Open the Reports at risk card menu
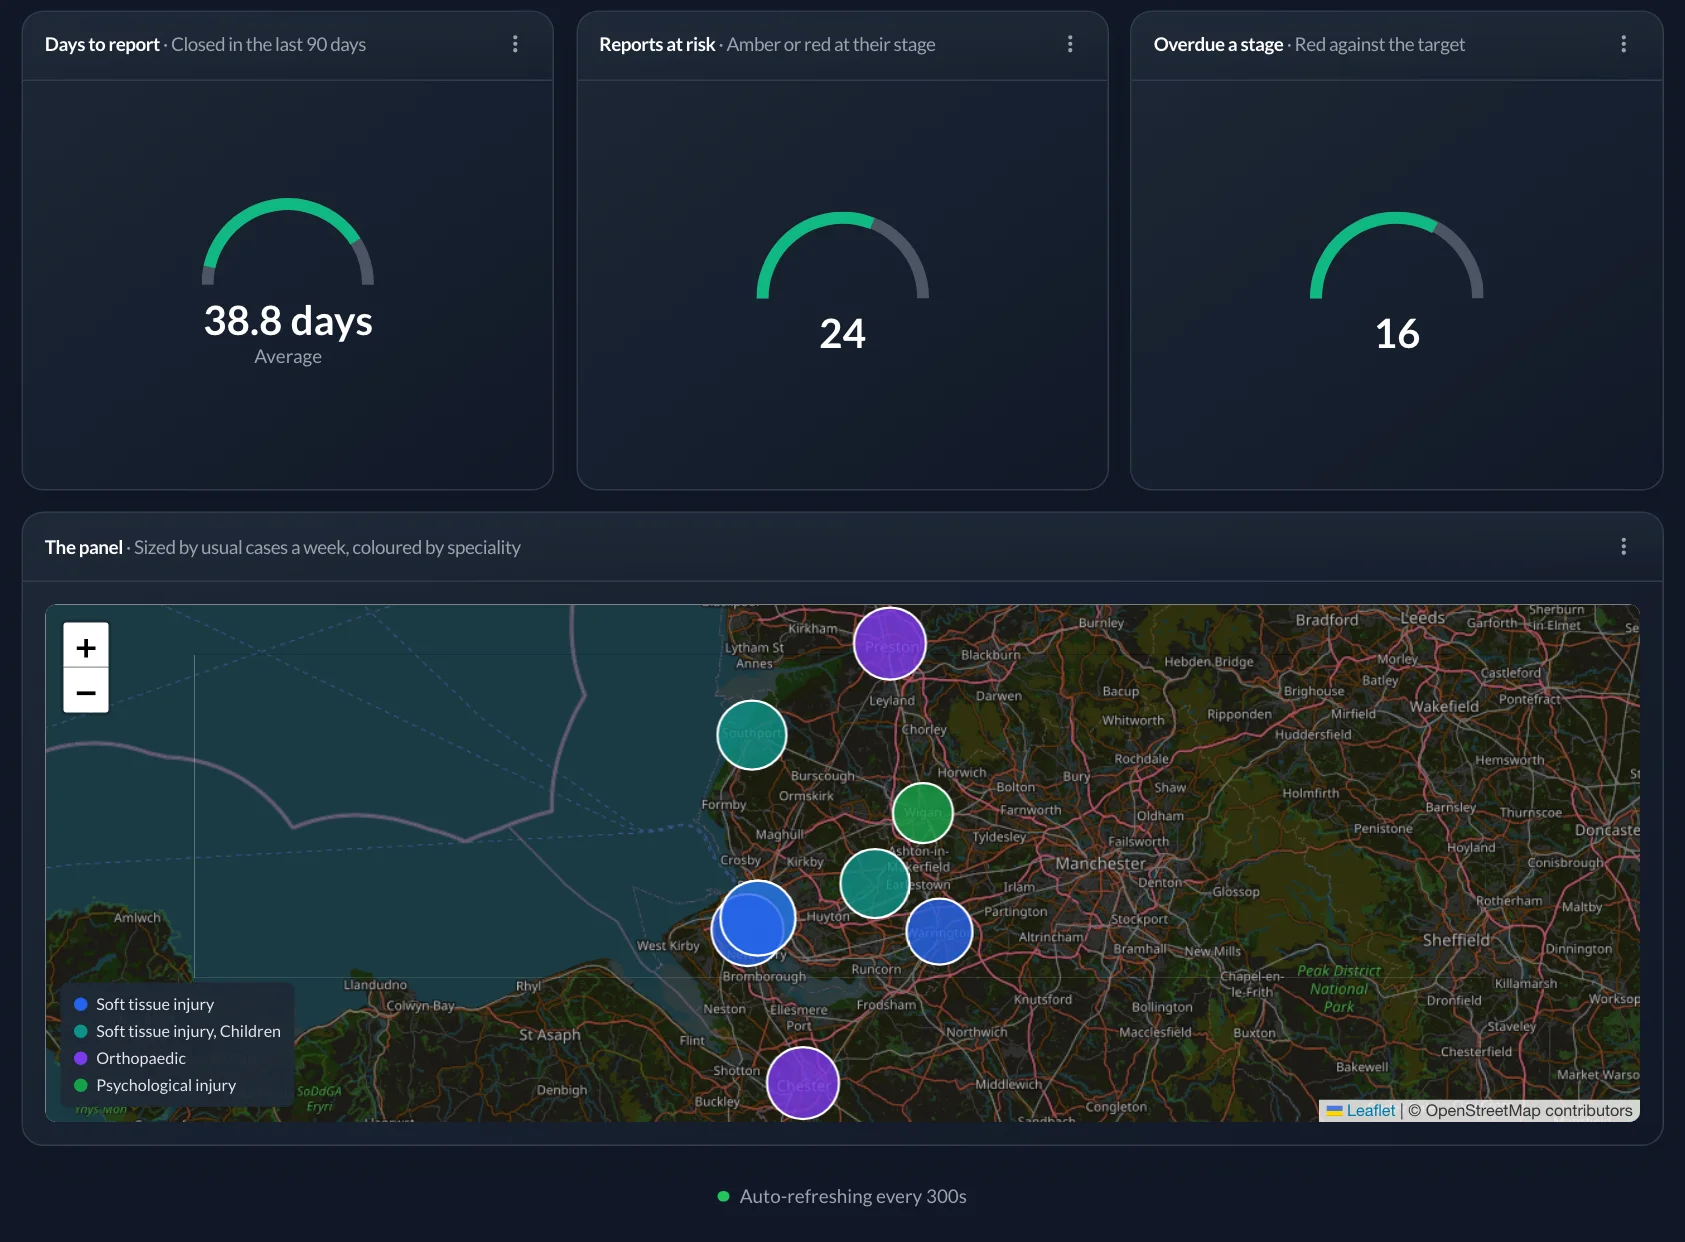The width and height of the screenshot is (1685, 1242). (x=1070, y=44)
